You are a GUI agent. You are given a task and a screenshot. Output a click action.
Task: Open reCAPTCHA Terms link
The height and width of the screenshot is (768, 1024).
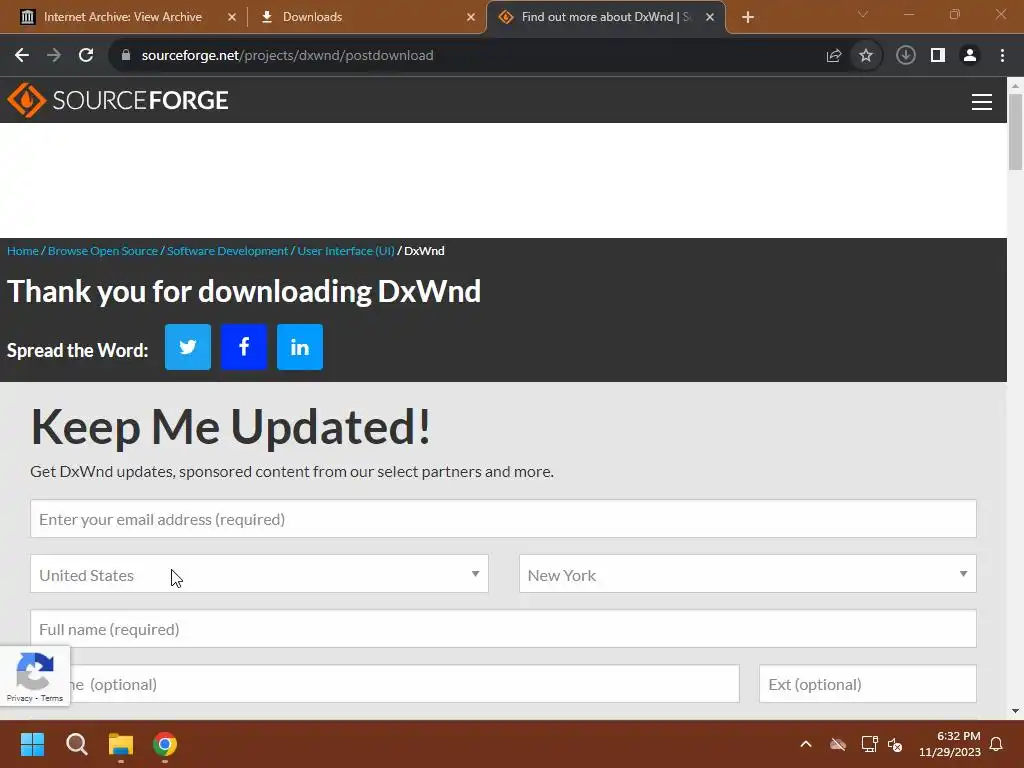coord(52,698)
